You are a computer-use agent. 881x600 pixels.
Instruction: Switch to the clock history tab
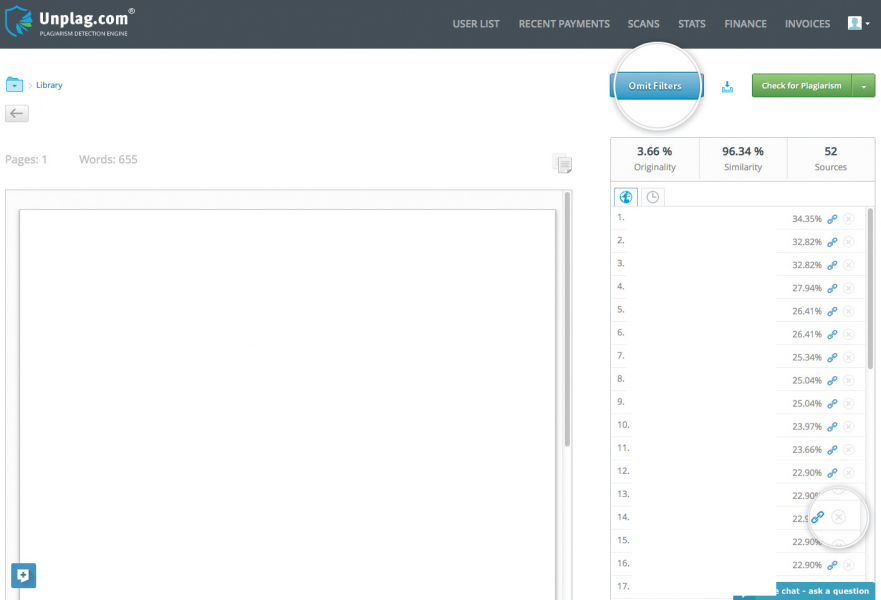[652, 197]
